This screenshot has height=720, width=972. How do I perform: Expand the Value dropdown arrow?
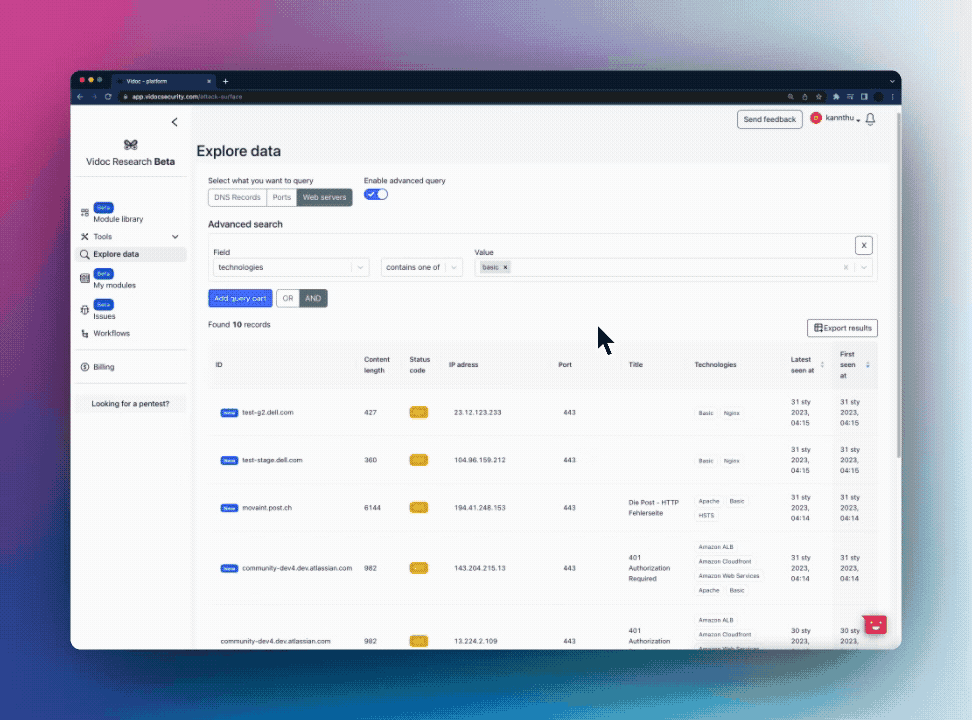(864, 267)
